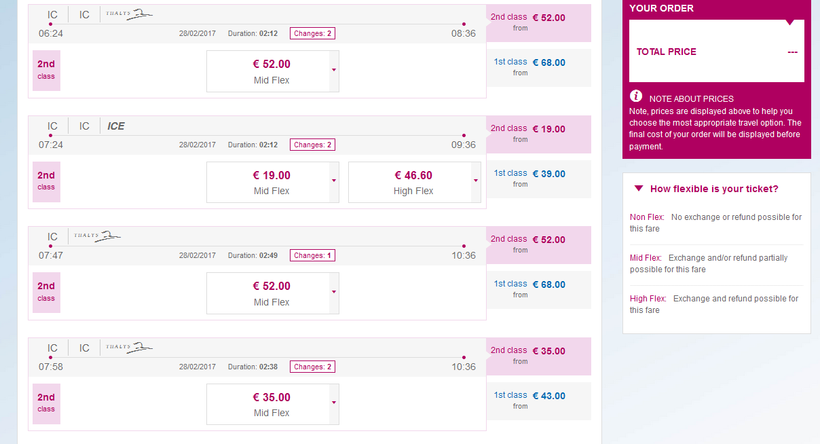
Task: Show Changes: 1 details for 07:47 train
Action: click(x=312, y=255)
